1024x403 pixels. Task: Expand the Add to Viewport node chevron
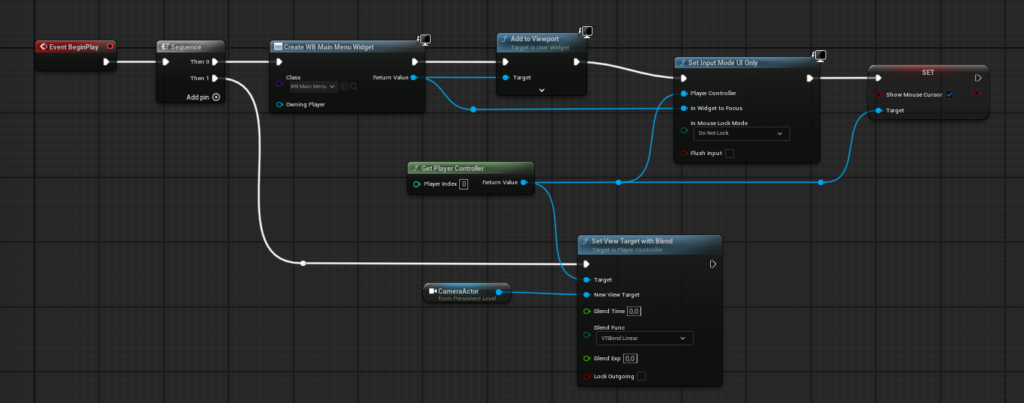(x=541, y=90)
